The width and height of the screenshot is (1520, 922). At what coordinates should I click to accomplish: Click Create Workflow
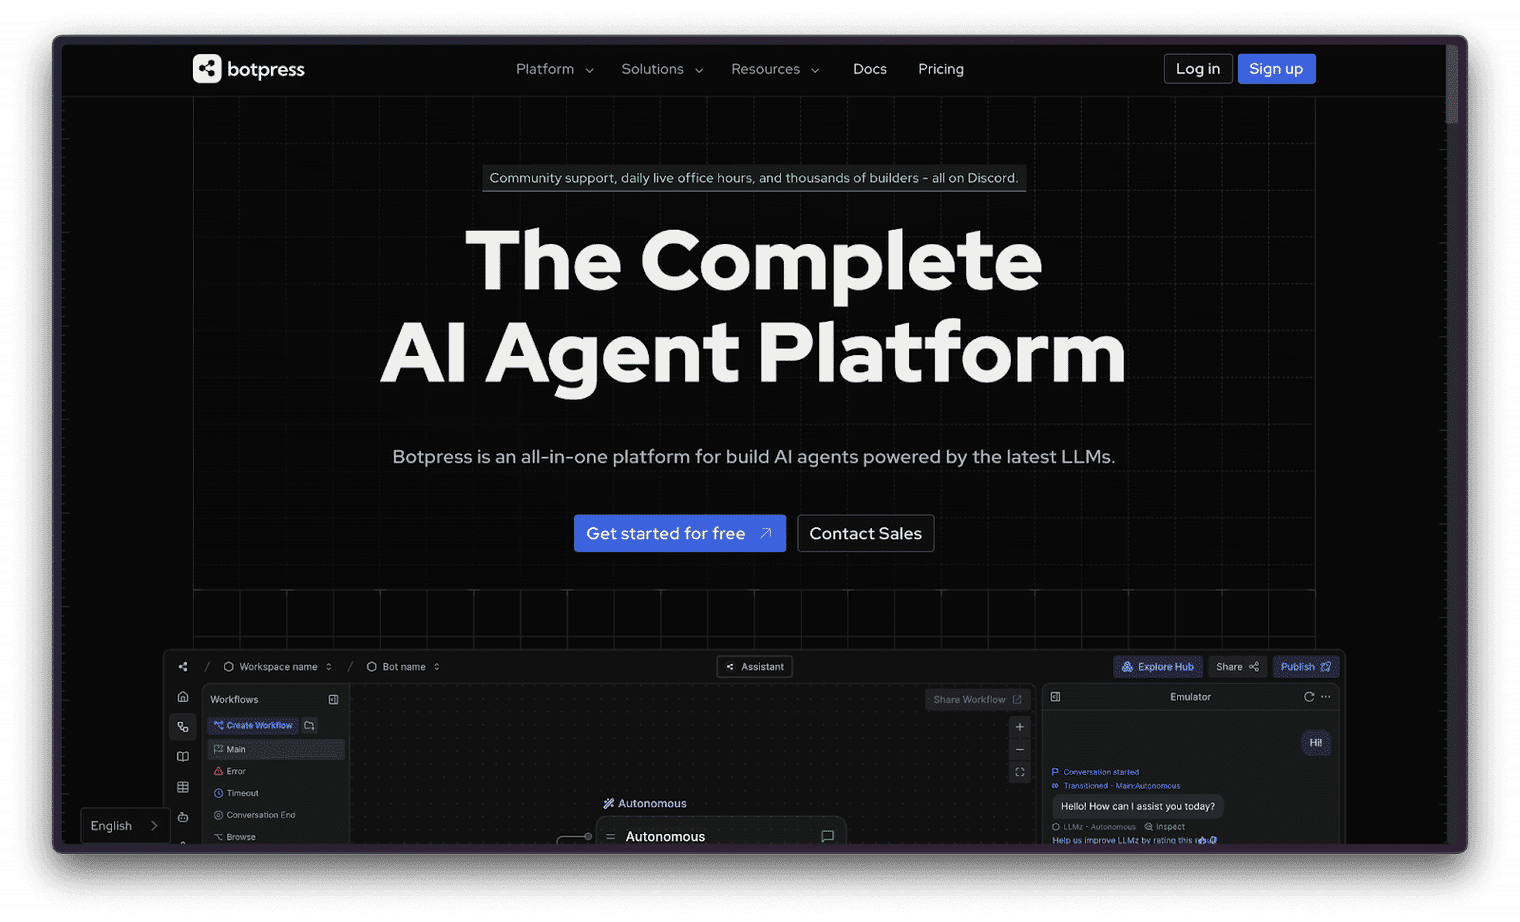point(253,725)
